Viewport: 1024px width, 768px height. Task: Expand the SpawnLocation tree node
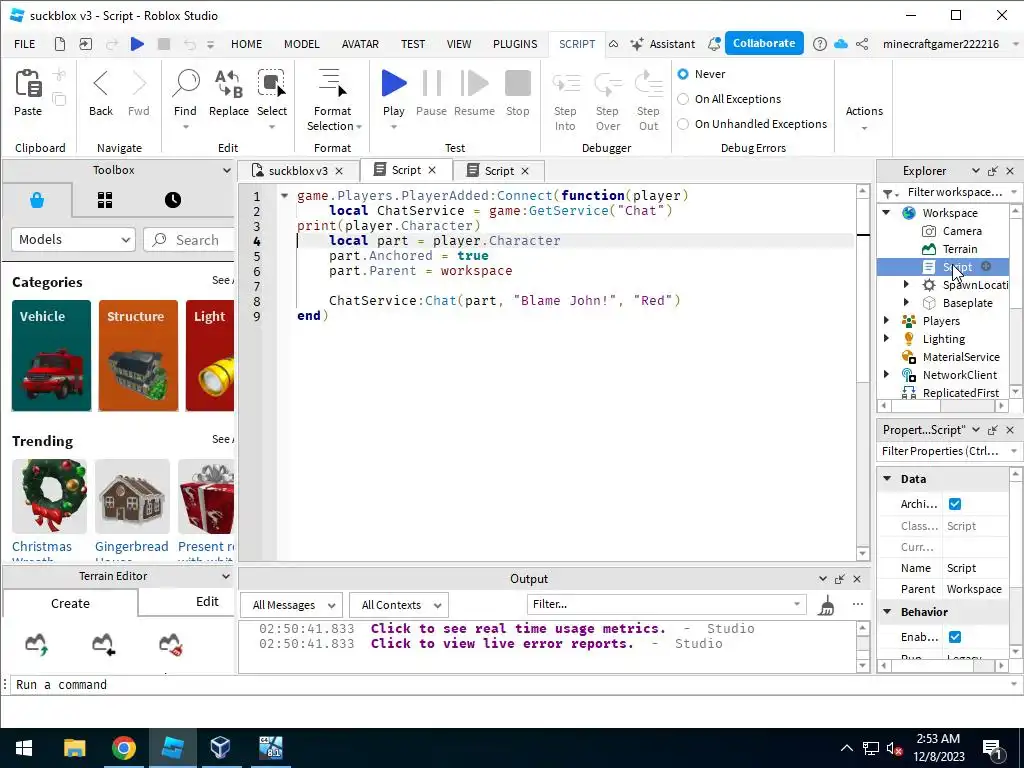pyautogui.click(x=906, y=284)
